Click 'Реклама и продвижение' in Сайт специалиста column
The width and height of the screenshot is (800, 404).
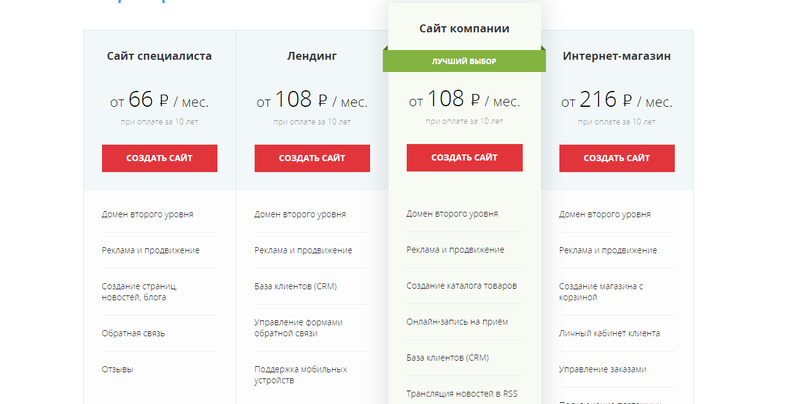click(151, 250)
